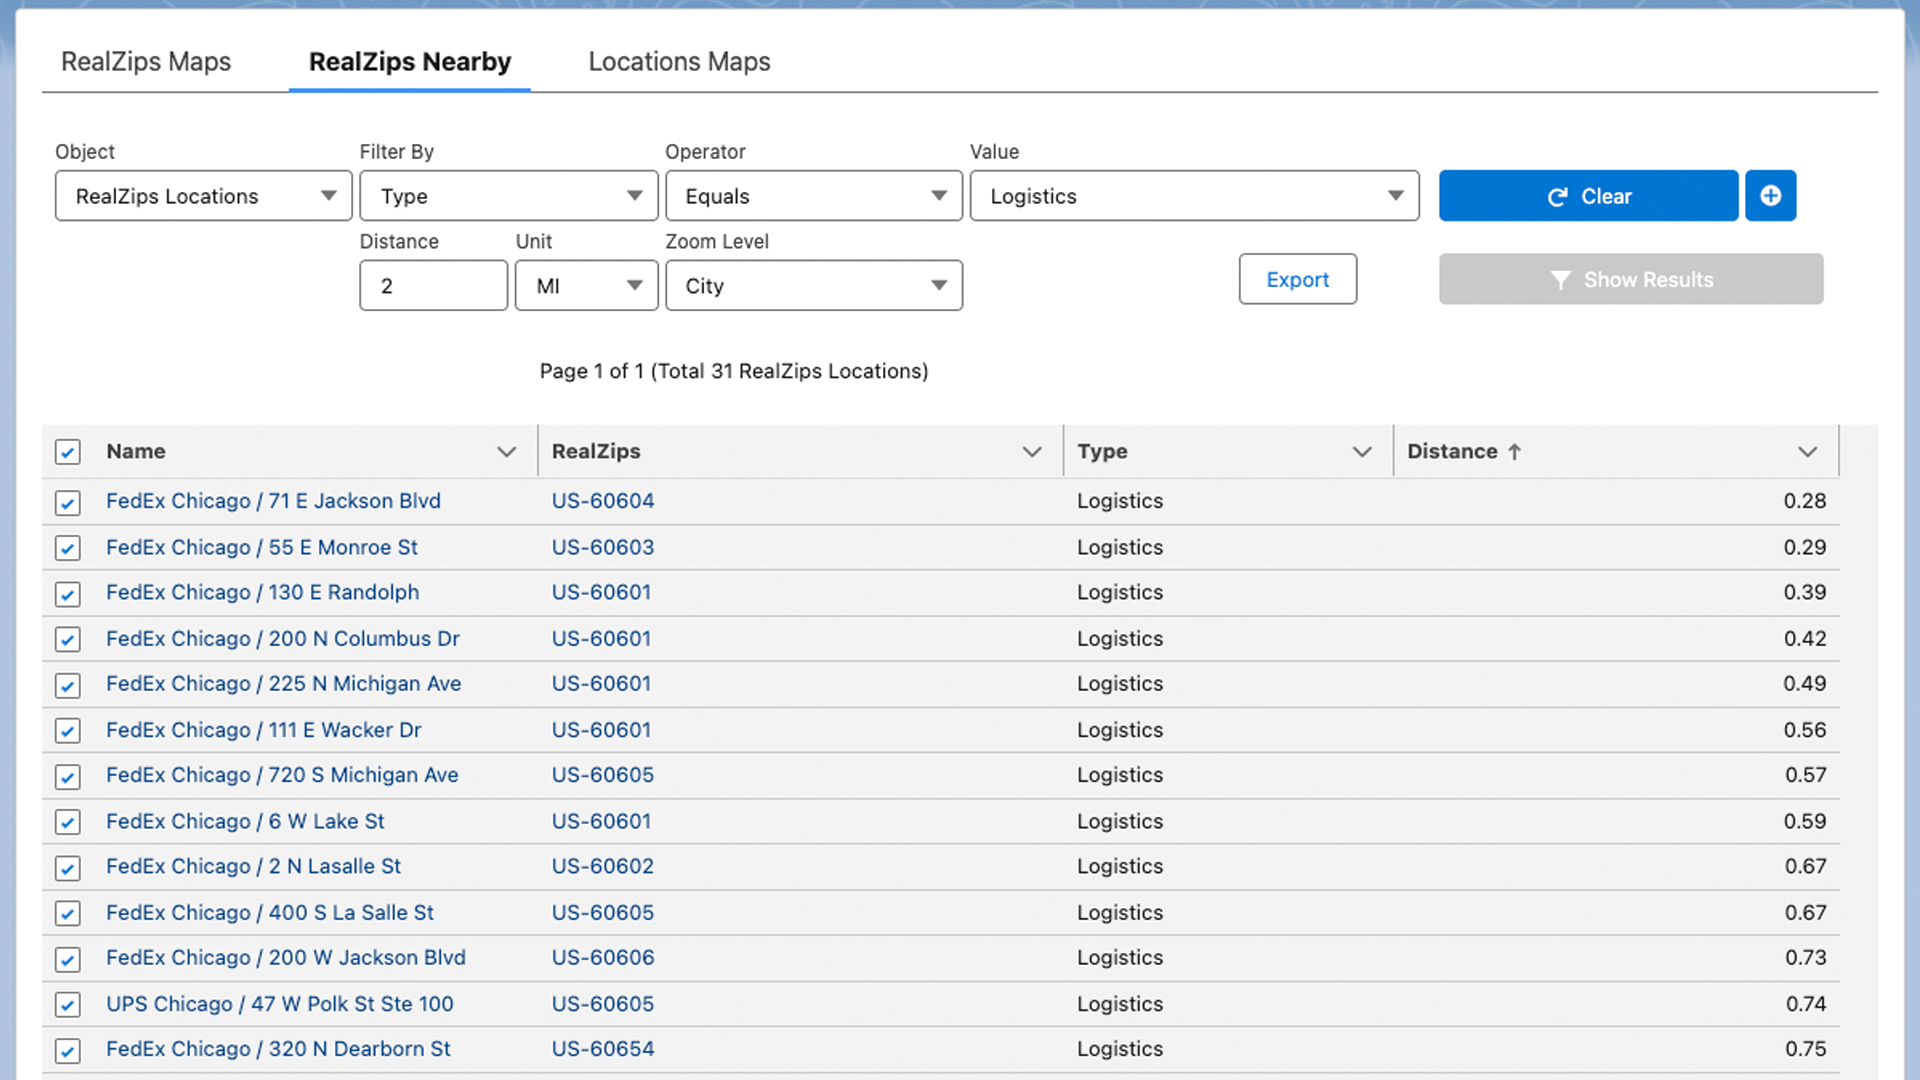Open the Zoom Level City dropdown

(813, 286)
